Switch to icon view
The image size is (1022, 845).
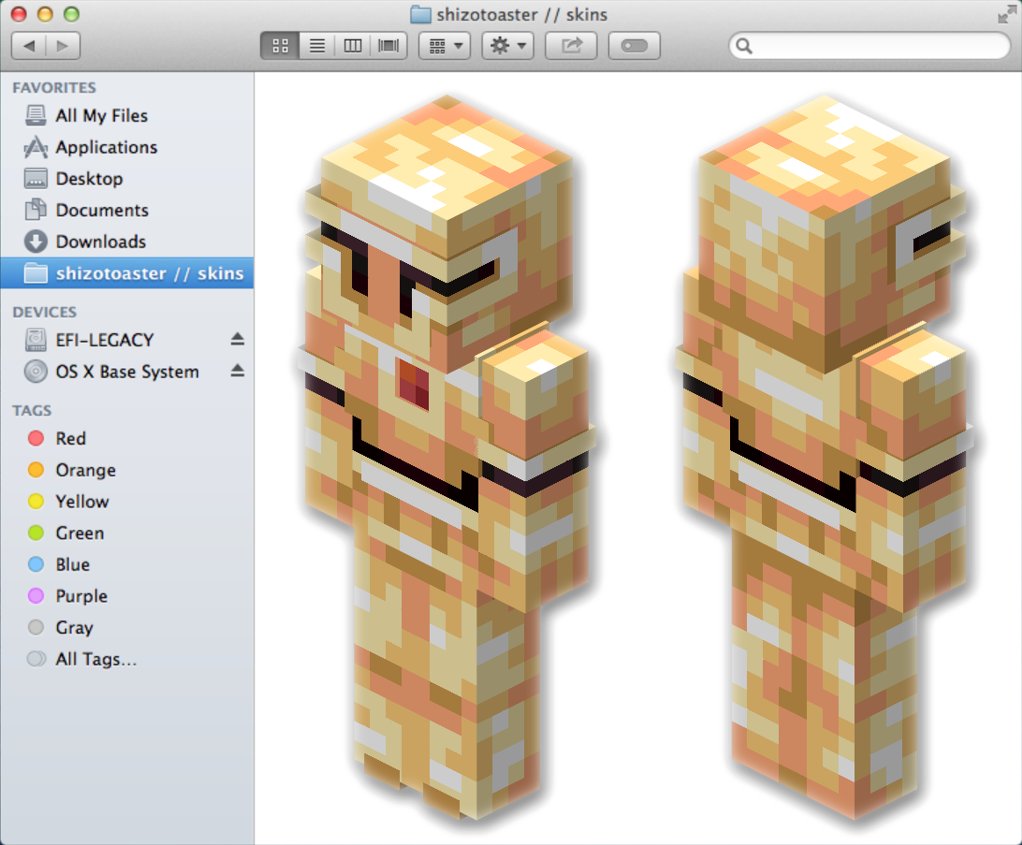pyautogui.click(x=280, y=46)
